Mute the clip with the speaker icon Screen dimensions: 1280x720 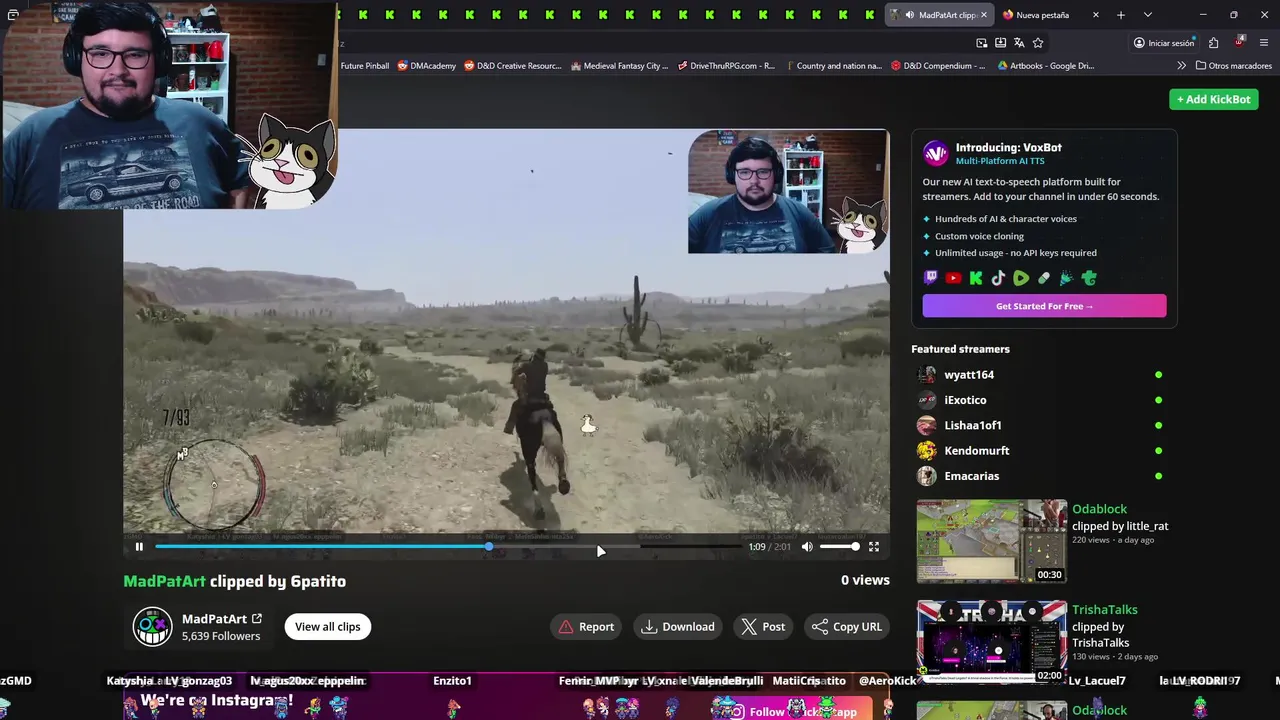click(x=807, y=547)
